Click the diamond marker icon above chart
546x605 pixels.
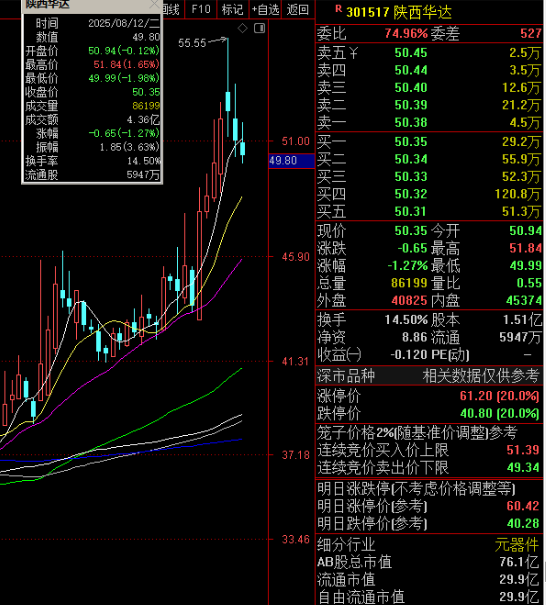click(x=242, y=28)
